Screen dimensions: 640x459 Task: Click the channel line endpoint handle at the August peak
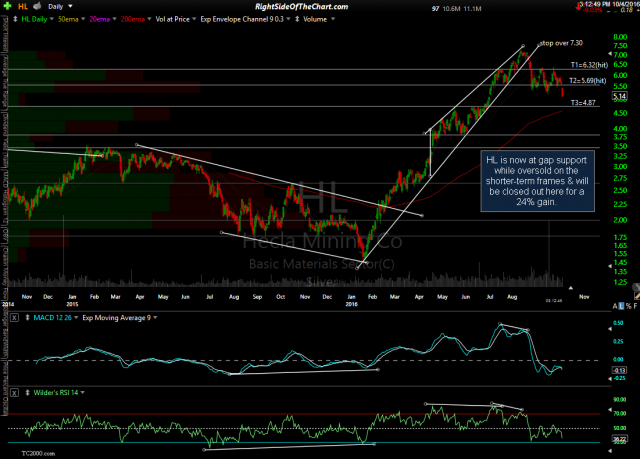[523, 46]
